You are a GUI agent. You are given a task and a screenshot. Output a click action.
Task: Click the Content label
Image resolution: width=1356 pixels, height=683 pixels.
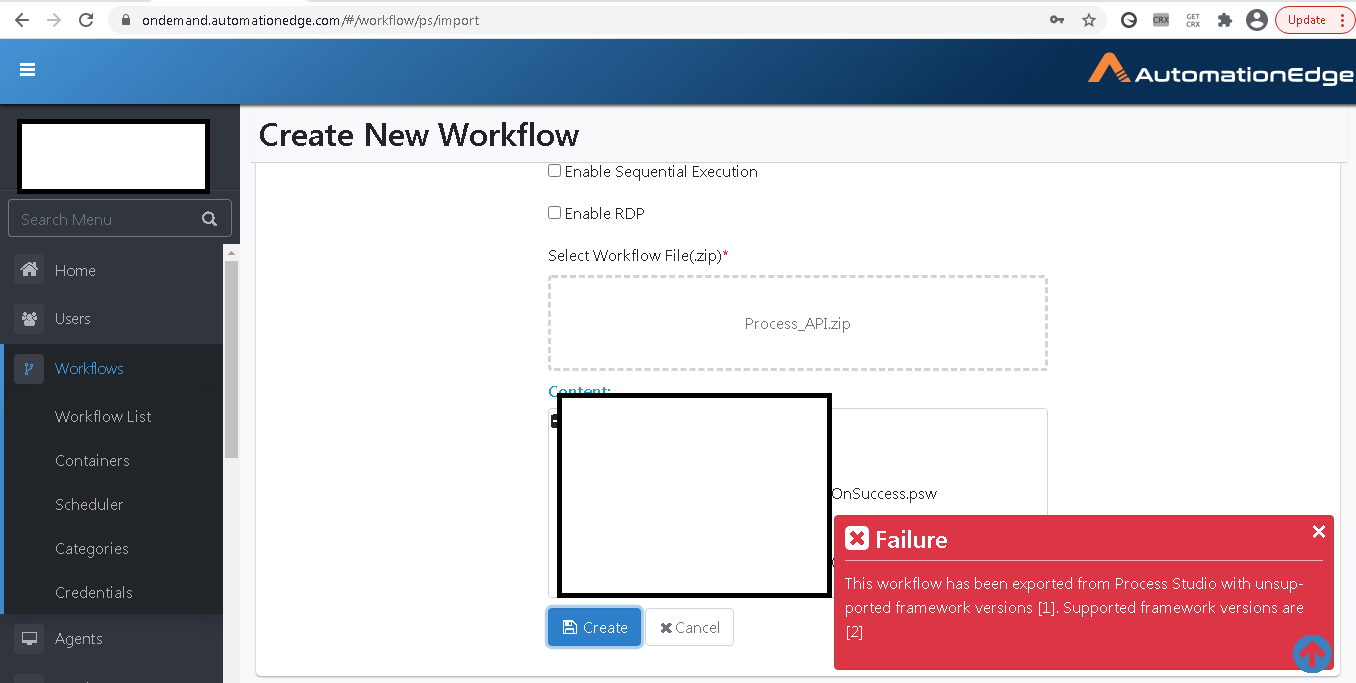579,391
